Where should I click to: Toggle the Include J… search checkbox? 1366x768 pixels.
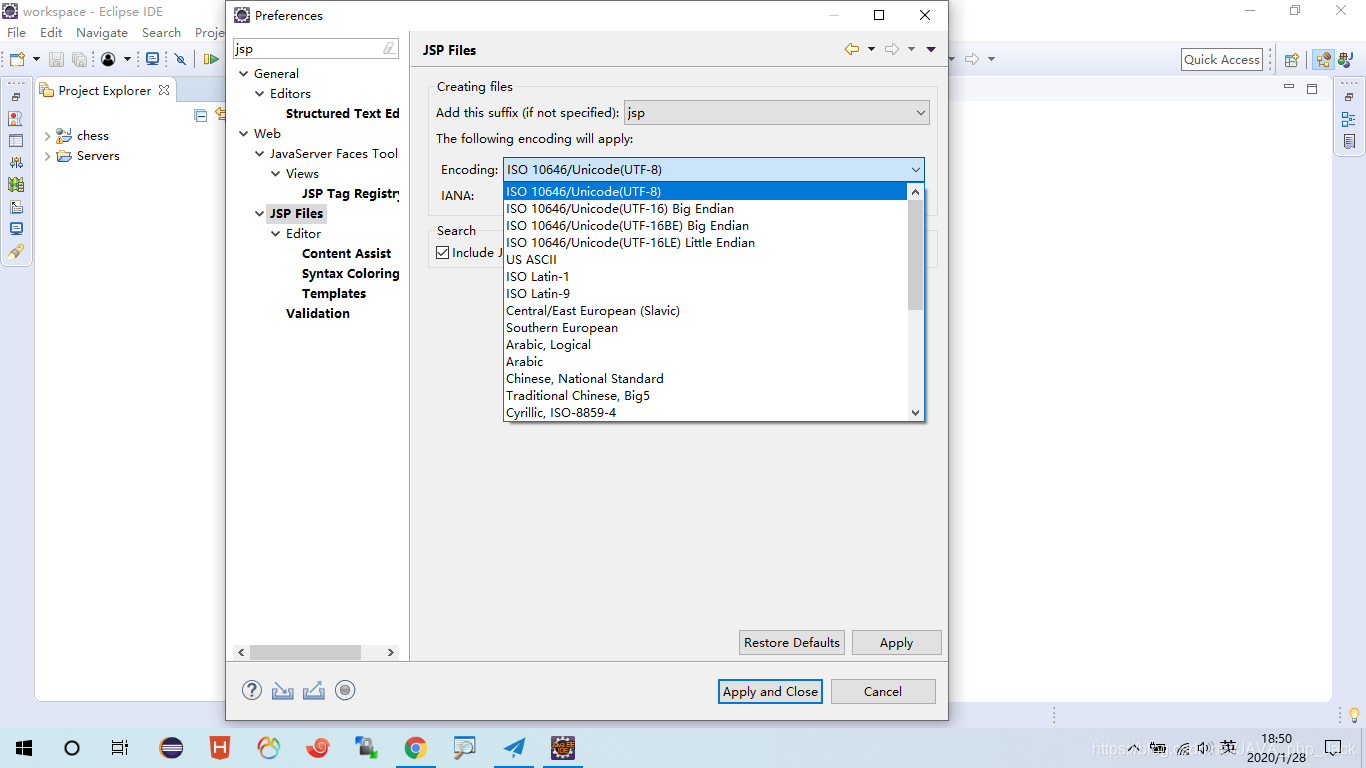point(443,253)
